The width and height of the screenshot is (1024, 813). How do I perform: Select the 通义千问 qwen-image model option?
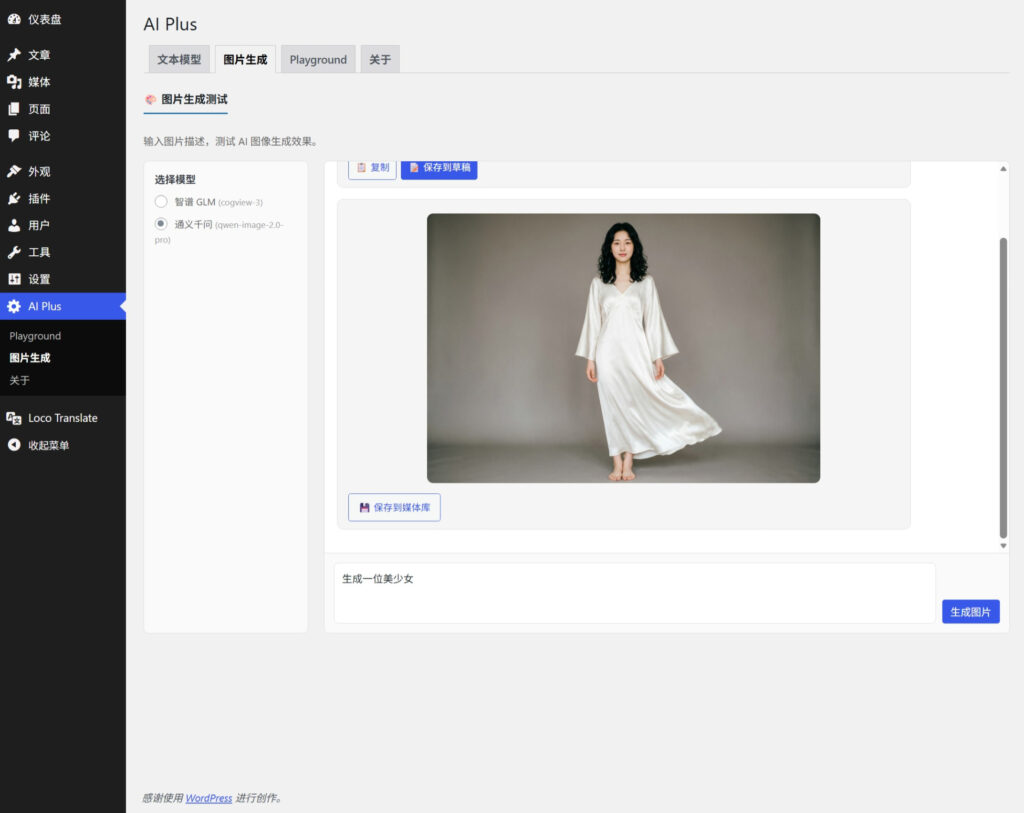point(161,224)
